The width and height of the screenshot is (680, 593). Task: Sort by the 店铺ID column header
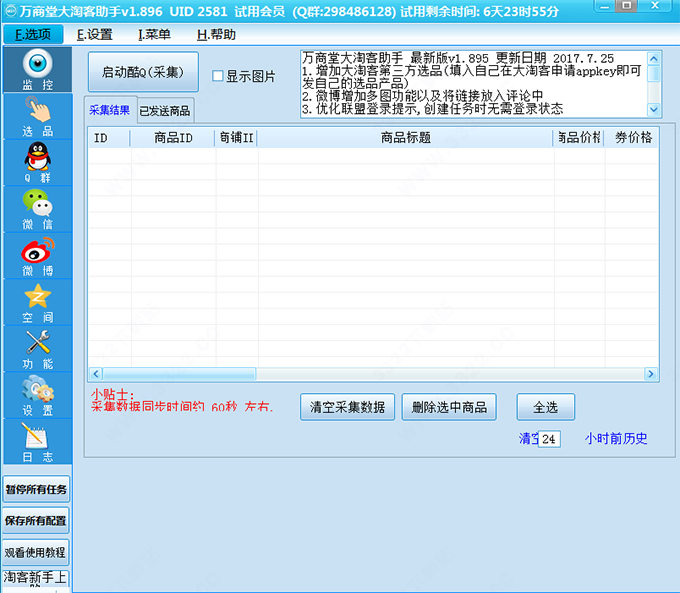pyautogui.click(x=236, y=138)
